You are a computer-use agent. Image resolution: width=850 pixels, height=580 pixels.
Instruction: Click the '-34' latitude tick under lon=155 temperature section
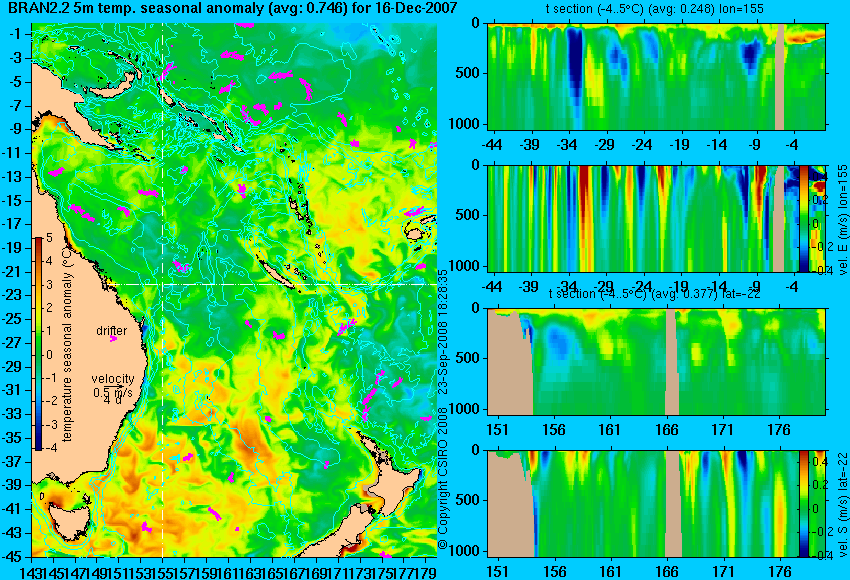tap(566, 145)
